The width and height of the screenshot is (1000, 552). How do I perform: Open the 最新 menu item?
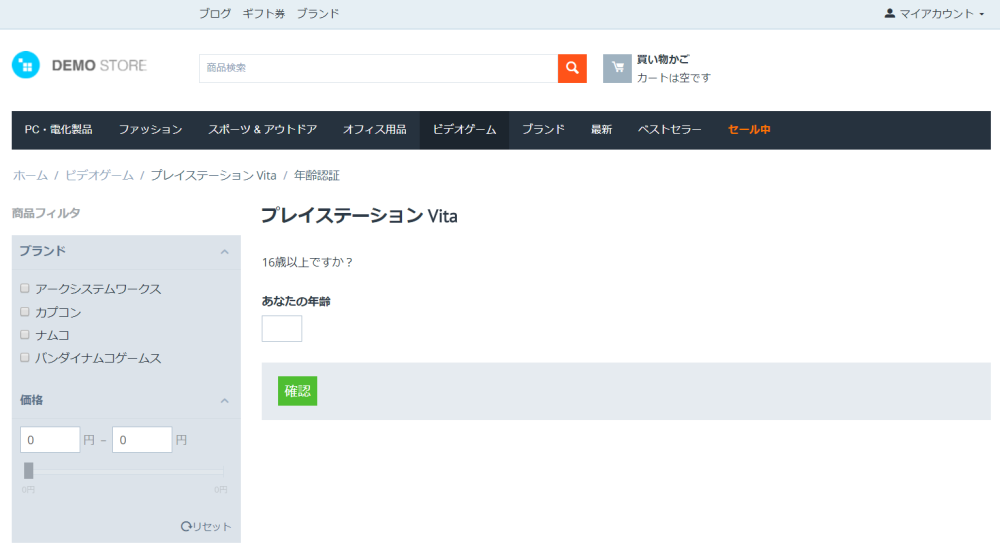(601, 130)
